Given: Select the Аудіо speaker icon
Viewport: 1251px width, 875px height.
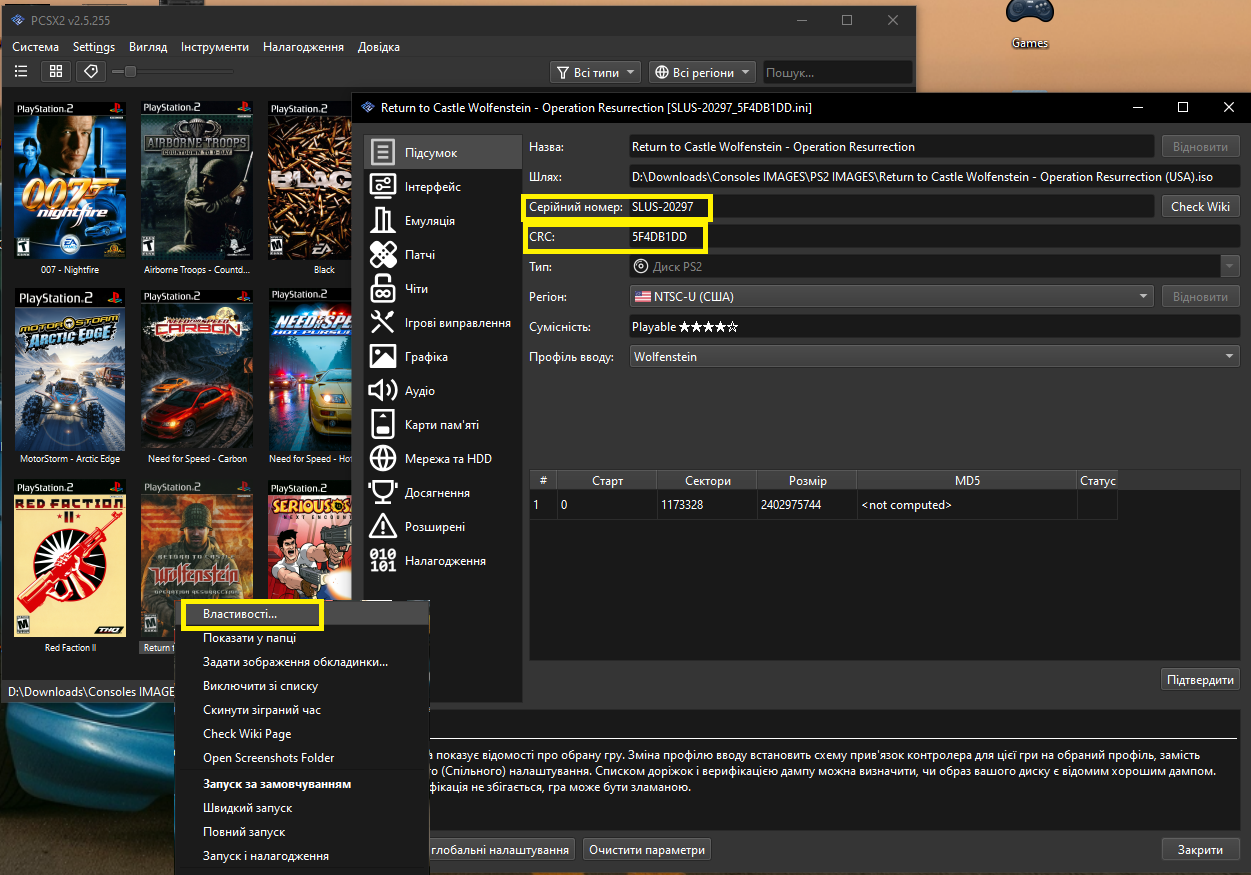Looking at the screenshot, I should [x=383, y=391].
